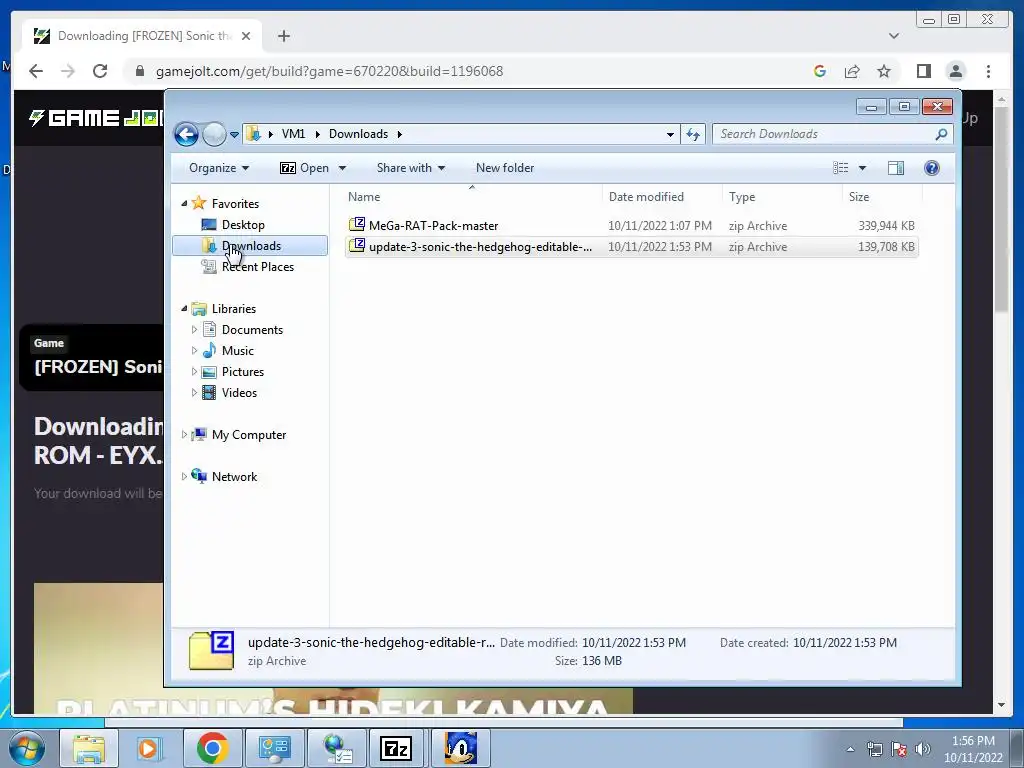Select Downloads in Favorites
Screen dimensions: 1024x768
pos(250,246)
